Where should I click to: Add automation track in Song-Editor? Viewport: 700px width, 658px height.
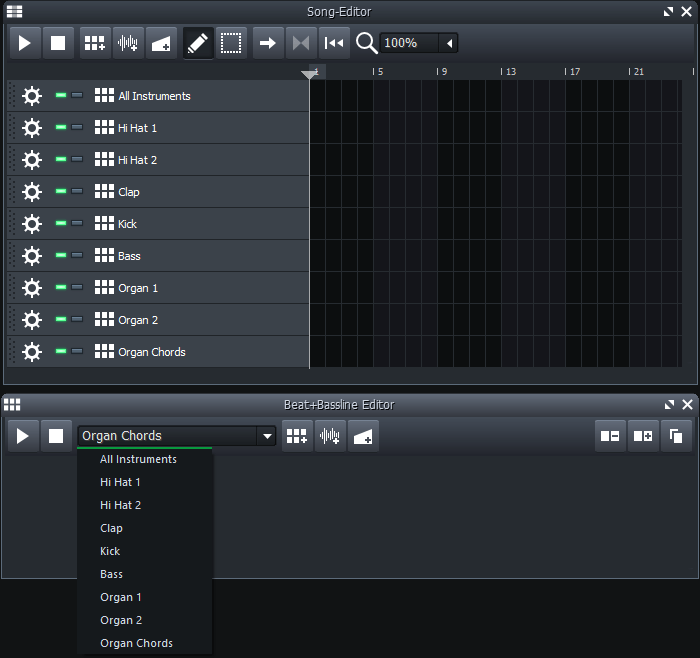161,43
